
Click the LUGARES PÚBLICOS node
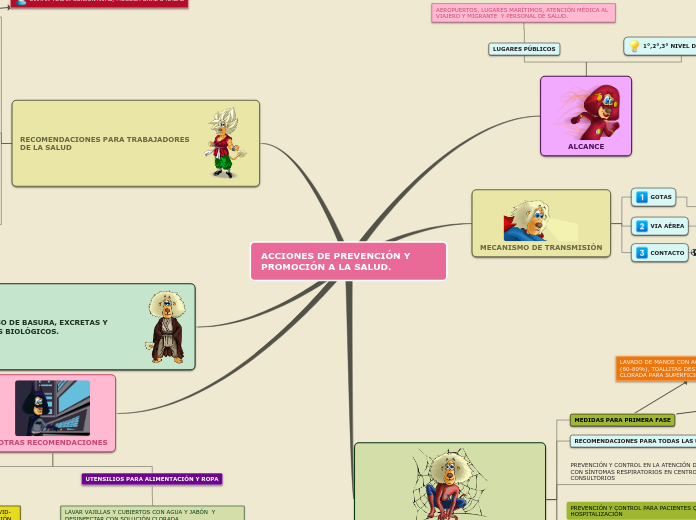pyautogui.click(x=524, y=49)
